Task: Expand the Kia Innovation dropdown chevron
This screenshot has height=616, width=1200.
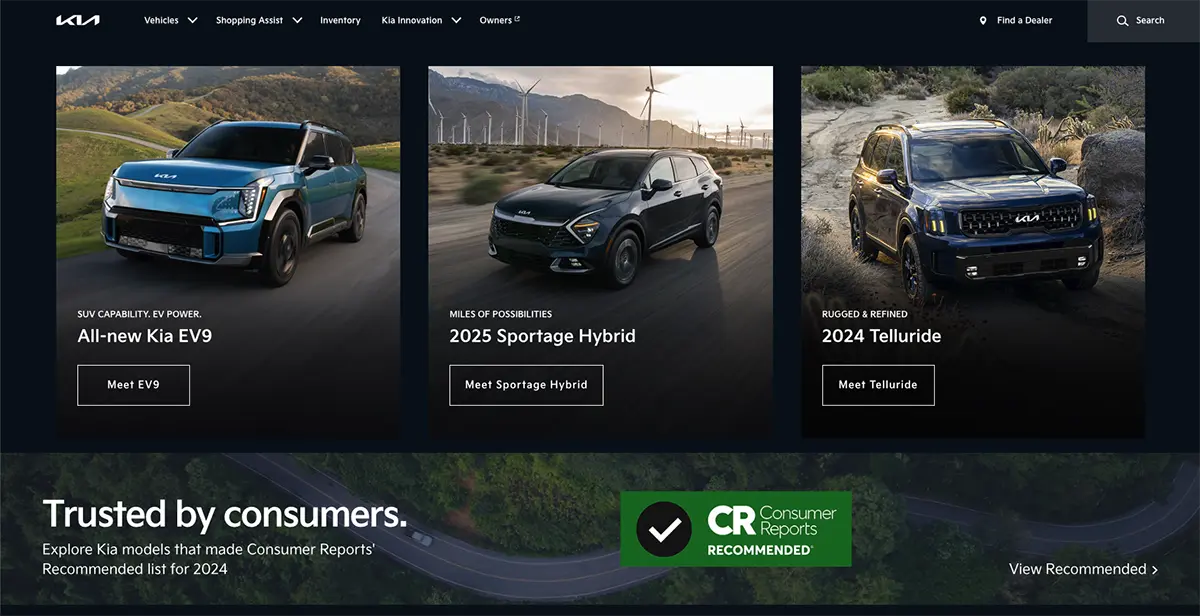Action: 456,20
